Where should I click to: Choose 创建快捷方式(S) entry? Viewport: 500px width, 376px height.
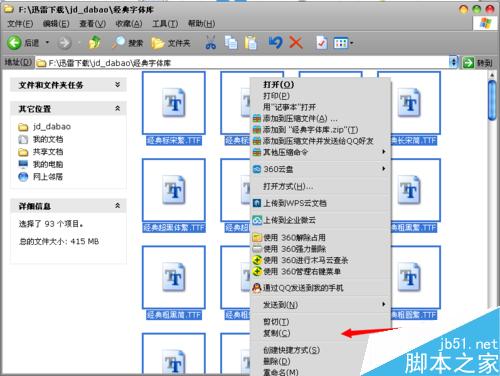coord(320,350)
